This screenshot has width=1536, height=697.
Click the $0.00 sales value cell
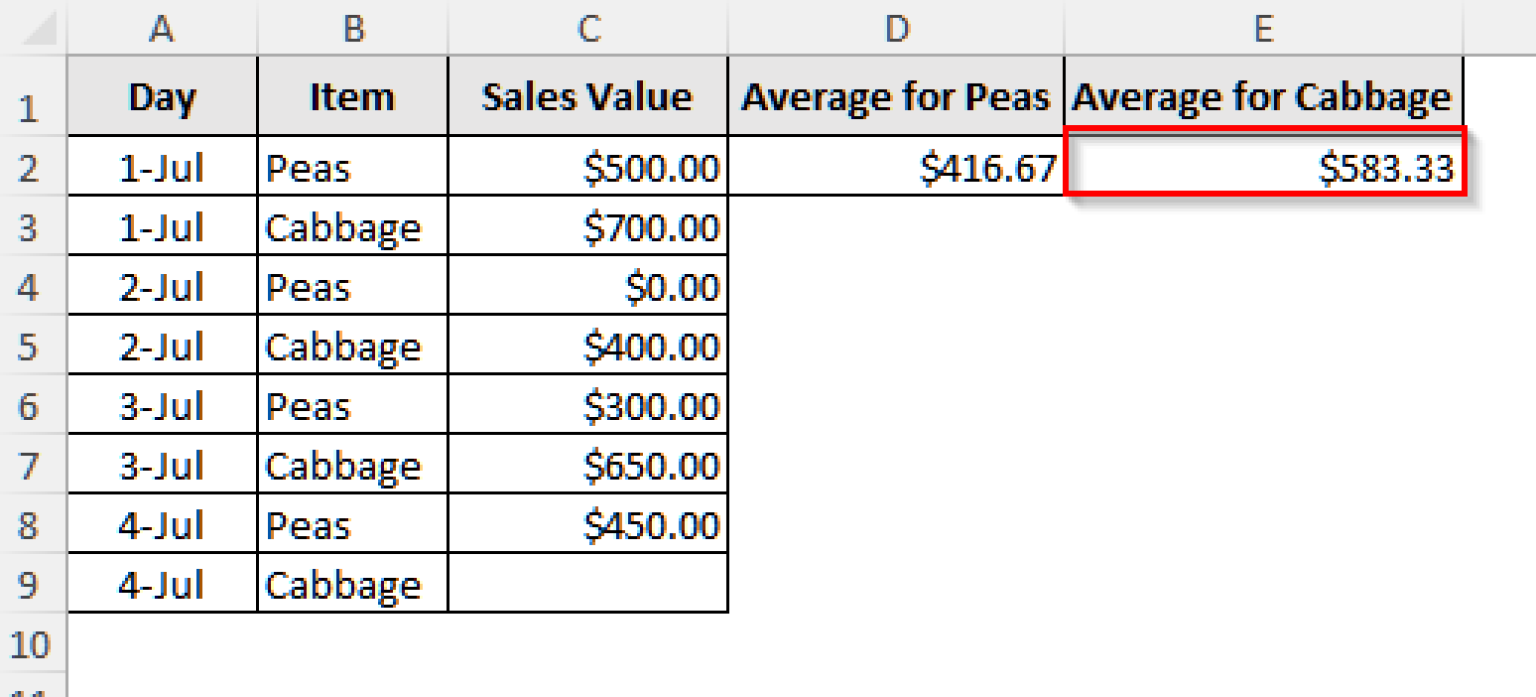coord(588,286)
